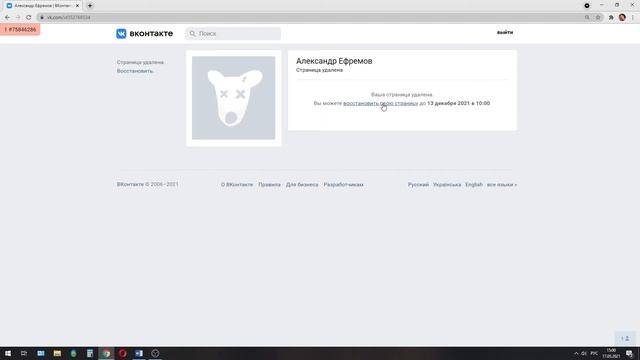Click the выйти logout link
Screen dimensions: 640x360
pos(505,32)
